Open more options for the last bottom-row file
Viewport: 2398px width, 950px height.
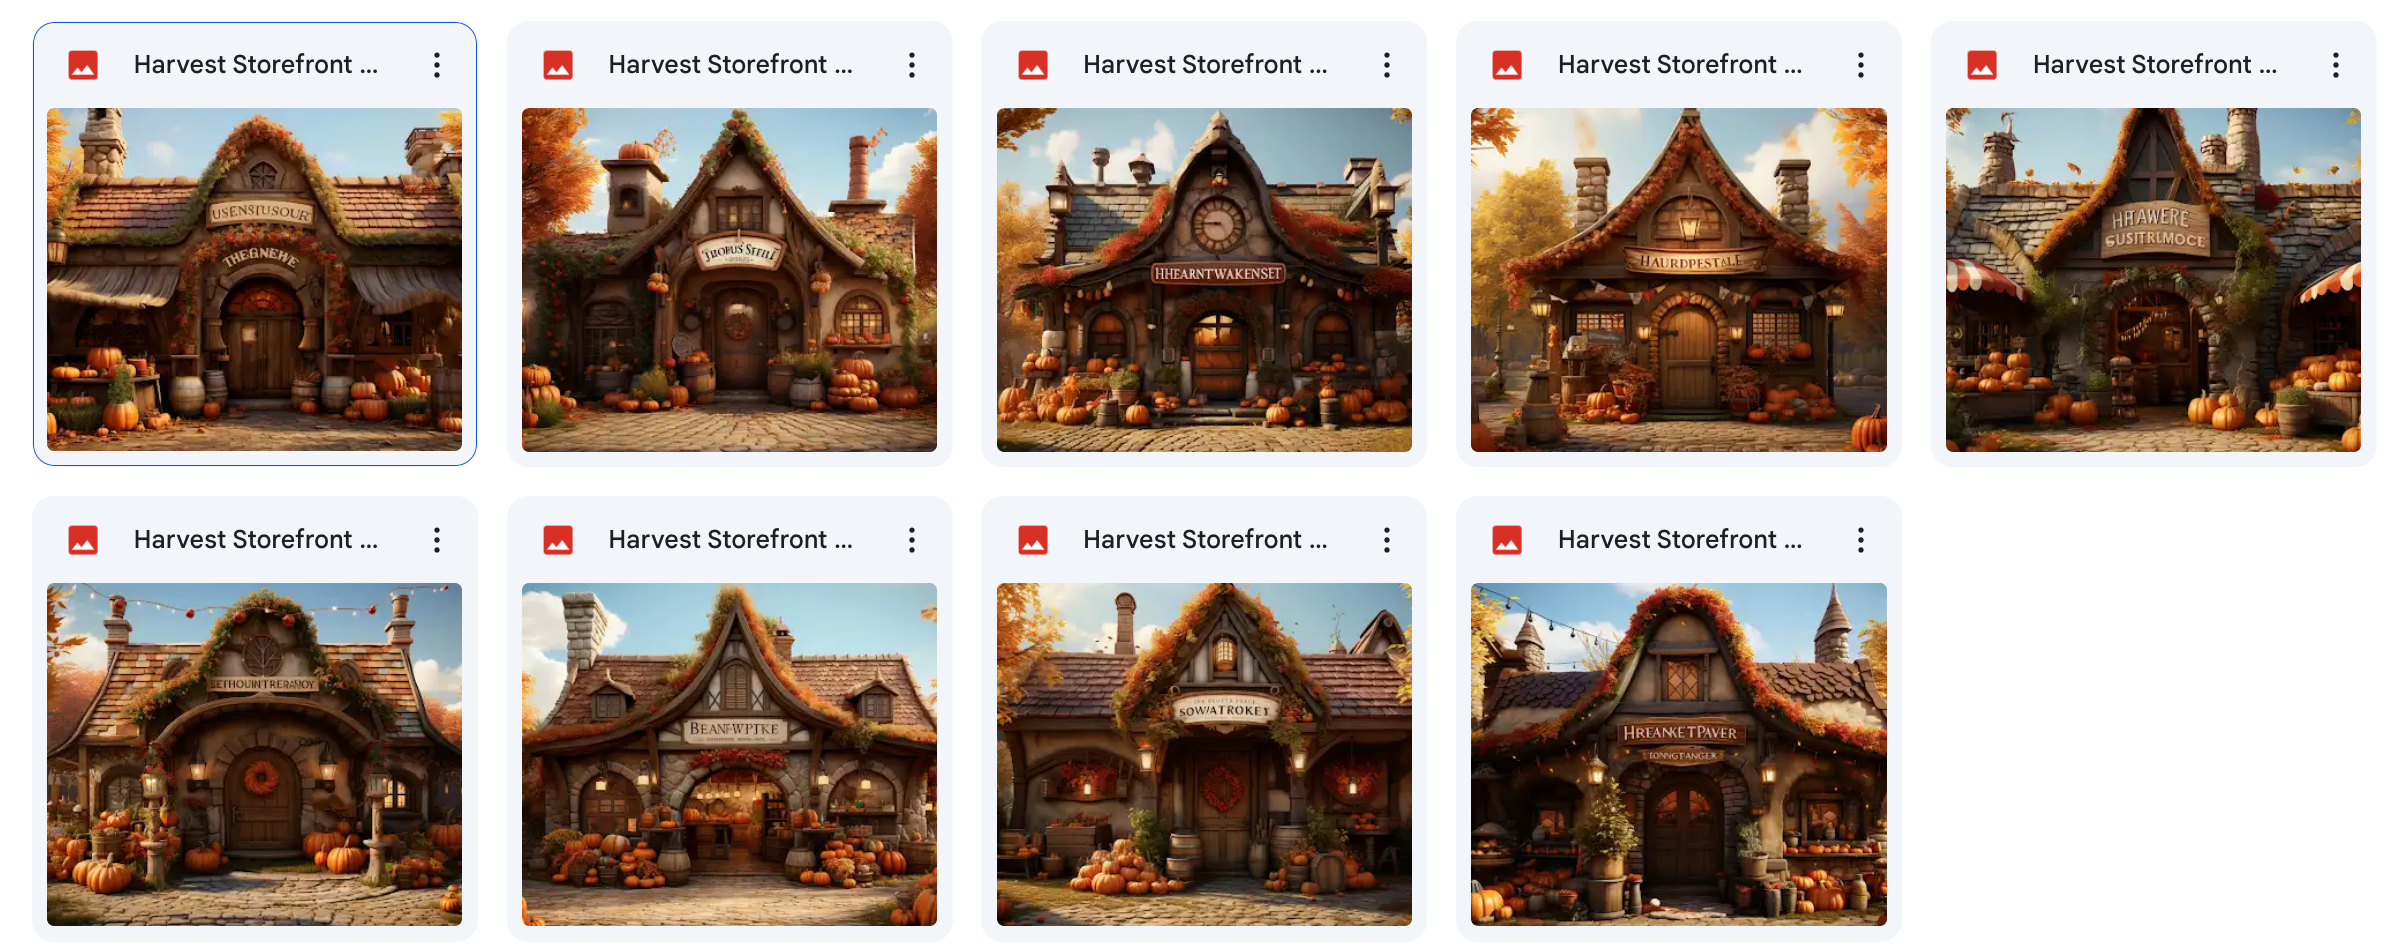pyautogui.click(x=1861, y=539)
